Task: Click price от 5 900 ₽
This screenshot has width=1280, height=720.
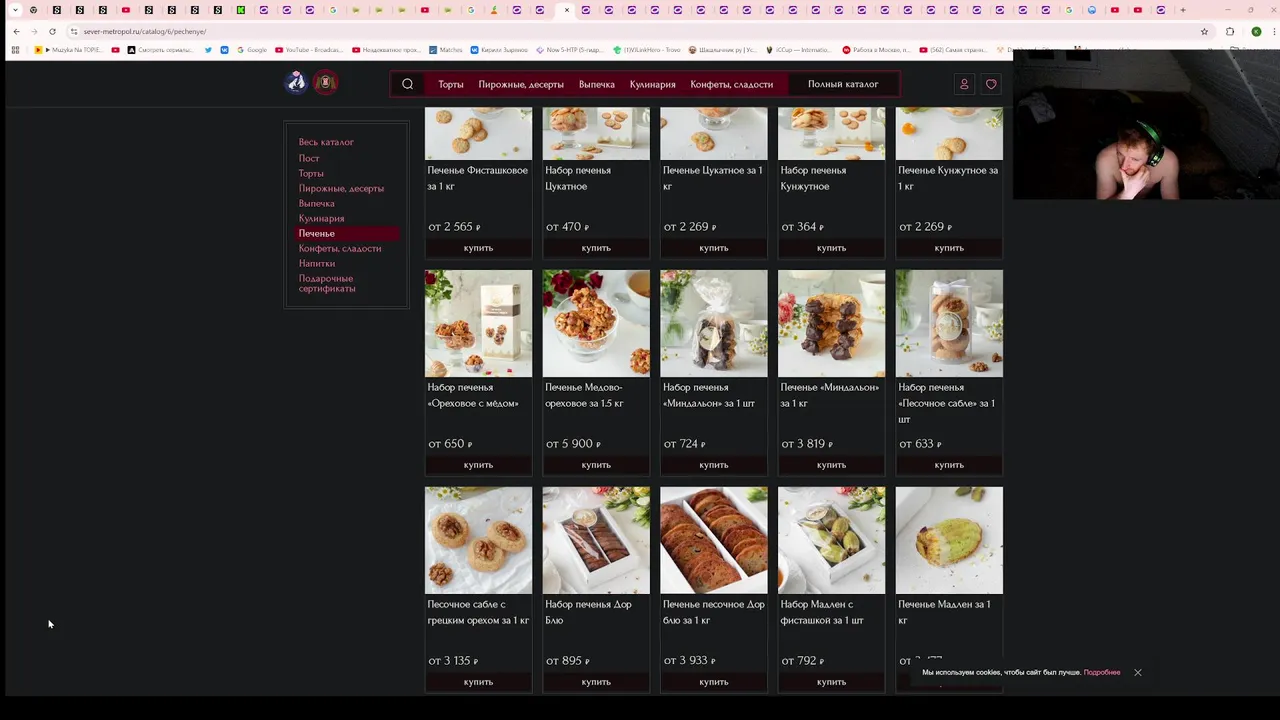Action: (x=573, y=444)
